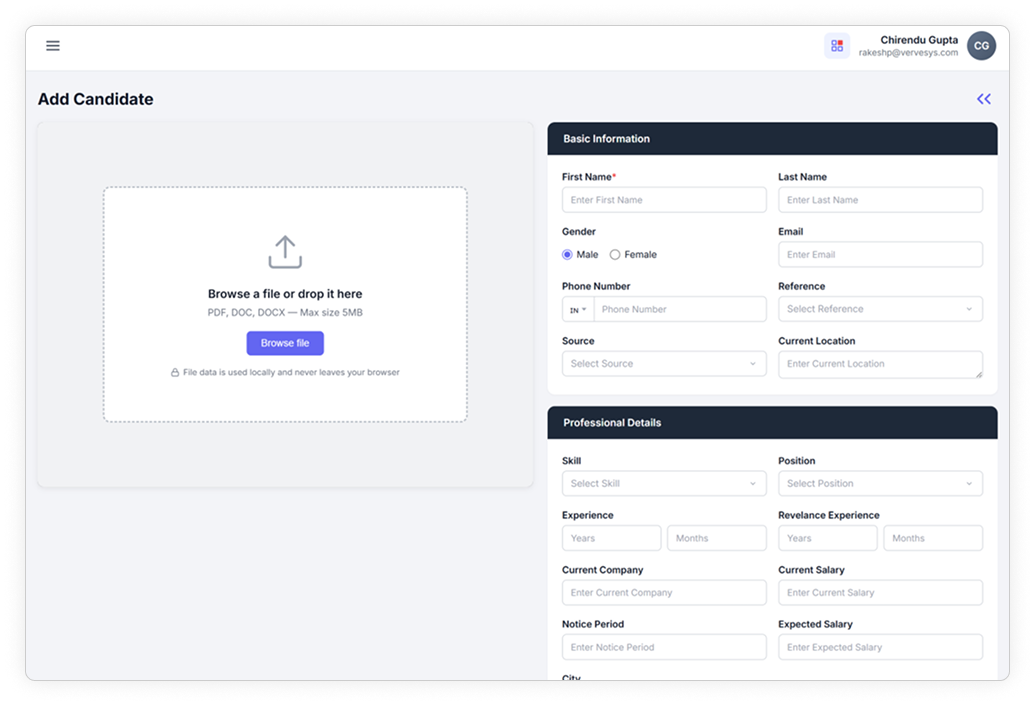This screenshot has height=706, width=1035.
Task: Click 'PDF, DOC, DOCX — Max size 5MB' text
Action: pos(285,313)
